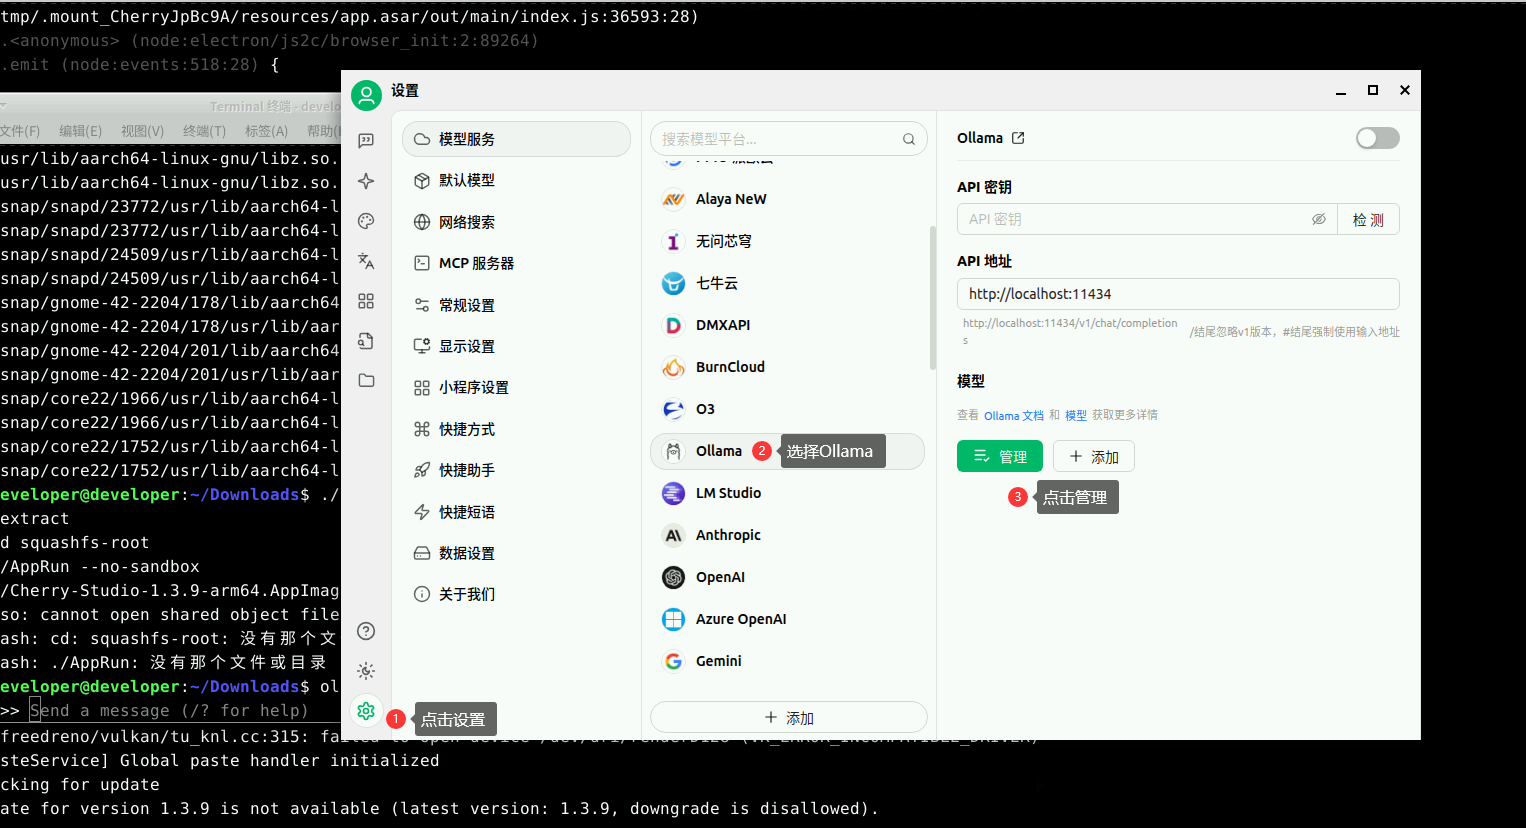Open the 模型 link after Ollama 文档

pos(1076,415)
